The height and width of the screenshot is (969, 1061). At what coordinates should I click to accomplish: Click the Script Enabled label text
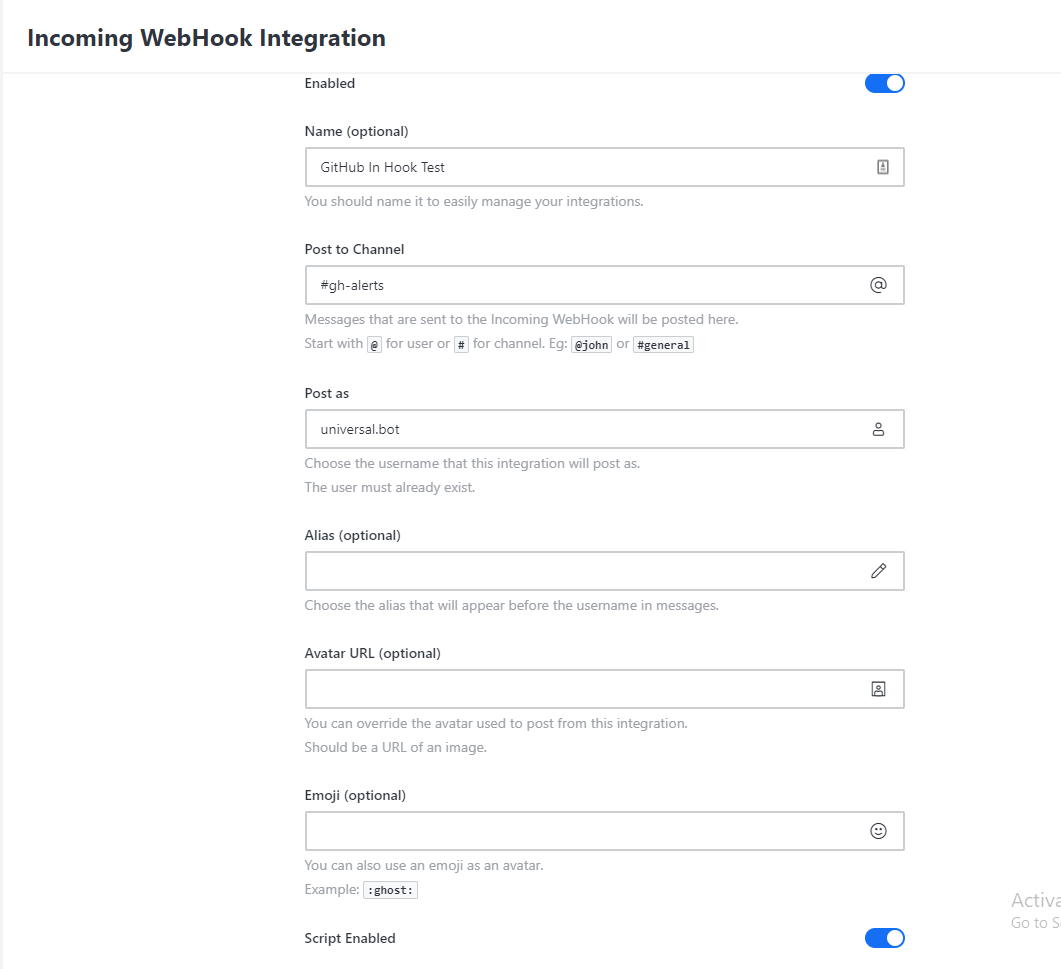click(x=350, y=938)
